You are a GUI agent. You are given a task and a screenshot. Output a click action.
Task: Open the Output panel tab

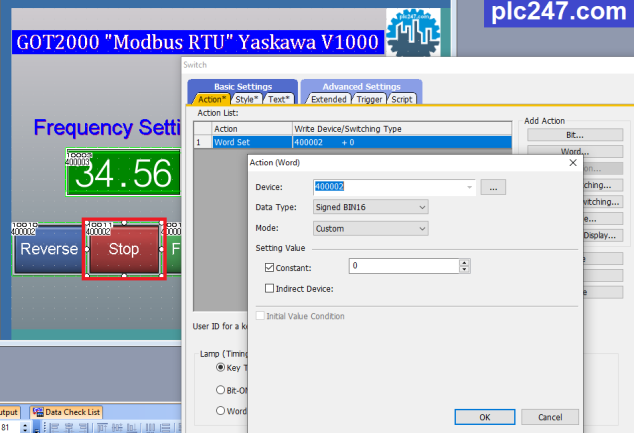tap(9, 412)
